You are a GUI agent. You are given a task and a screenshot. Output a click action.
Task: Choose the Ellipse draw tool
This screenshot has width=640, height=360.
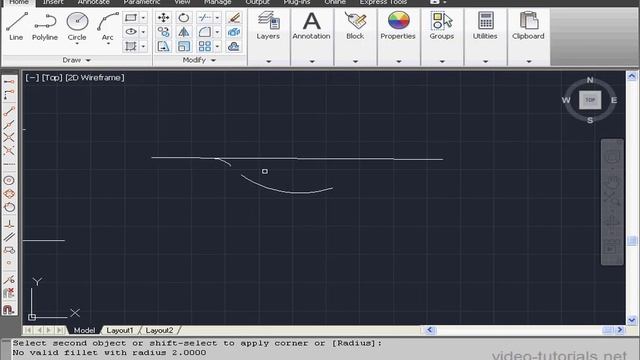tap(131, 31)
